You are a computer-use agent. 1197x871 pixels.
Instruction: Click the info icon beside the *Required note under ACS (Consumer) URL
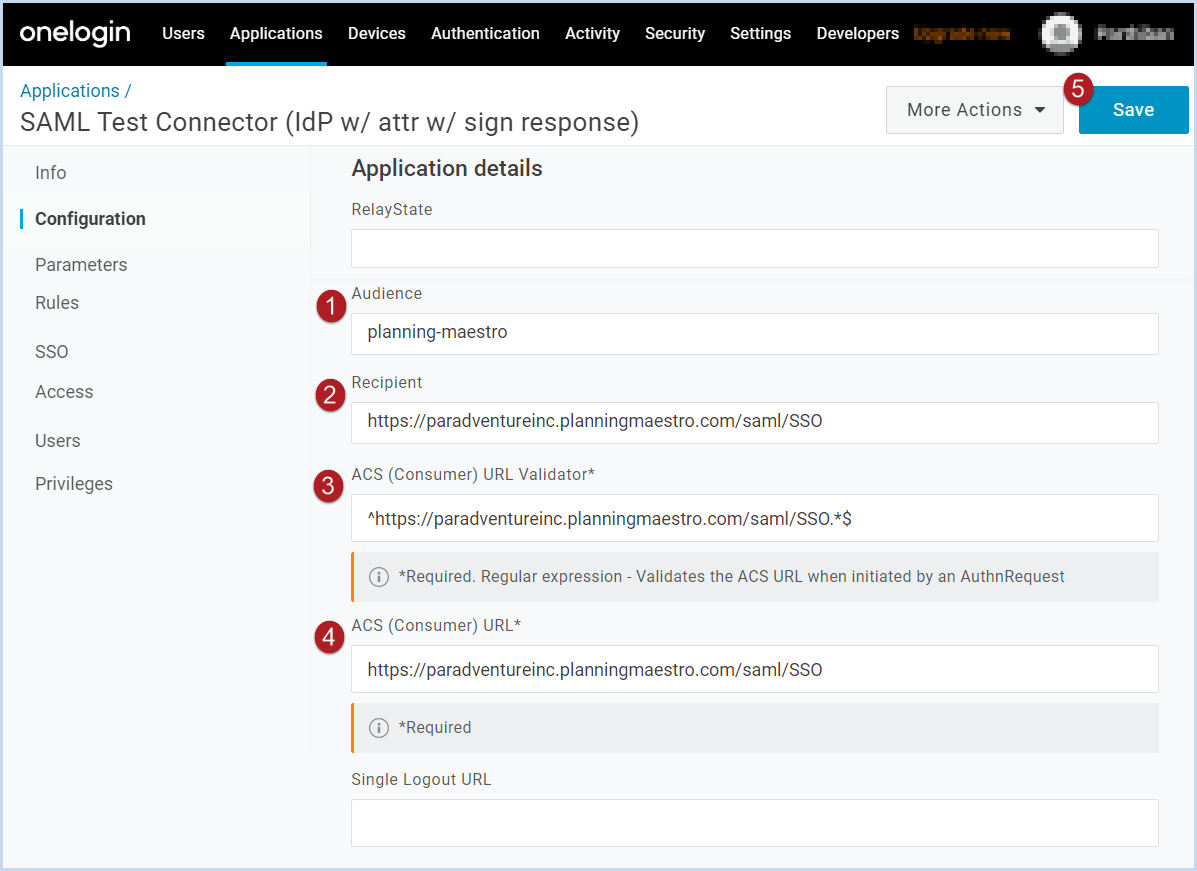click(x=379, y=727)
